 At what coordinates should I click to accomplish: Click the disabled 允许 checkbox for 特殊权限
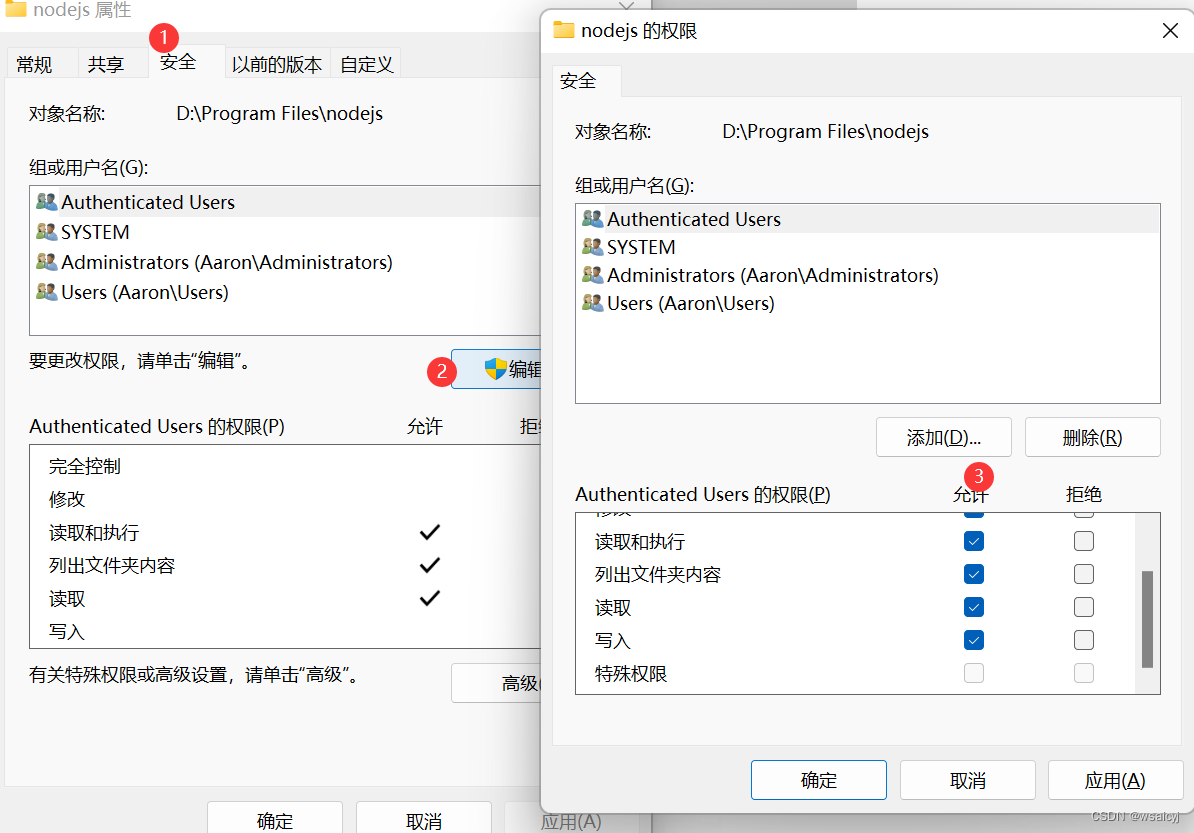(973, 673)
